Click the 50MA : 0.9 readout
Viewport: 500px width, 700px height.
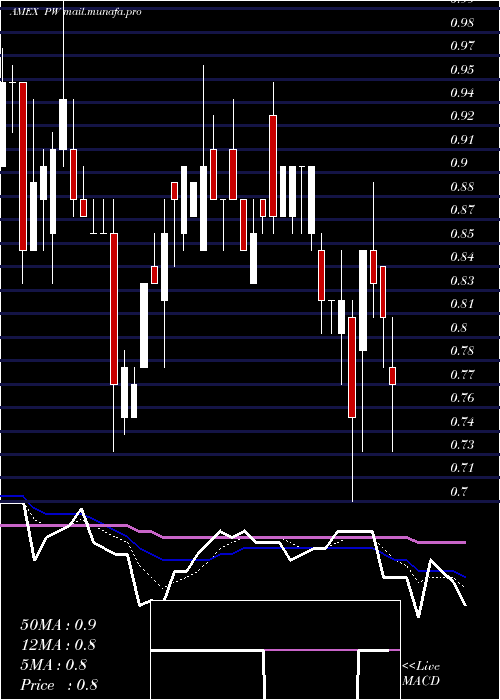point(58,625)
